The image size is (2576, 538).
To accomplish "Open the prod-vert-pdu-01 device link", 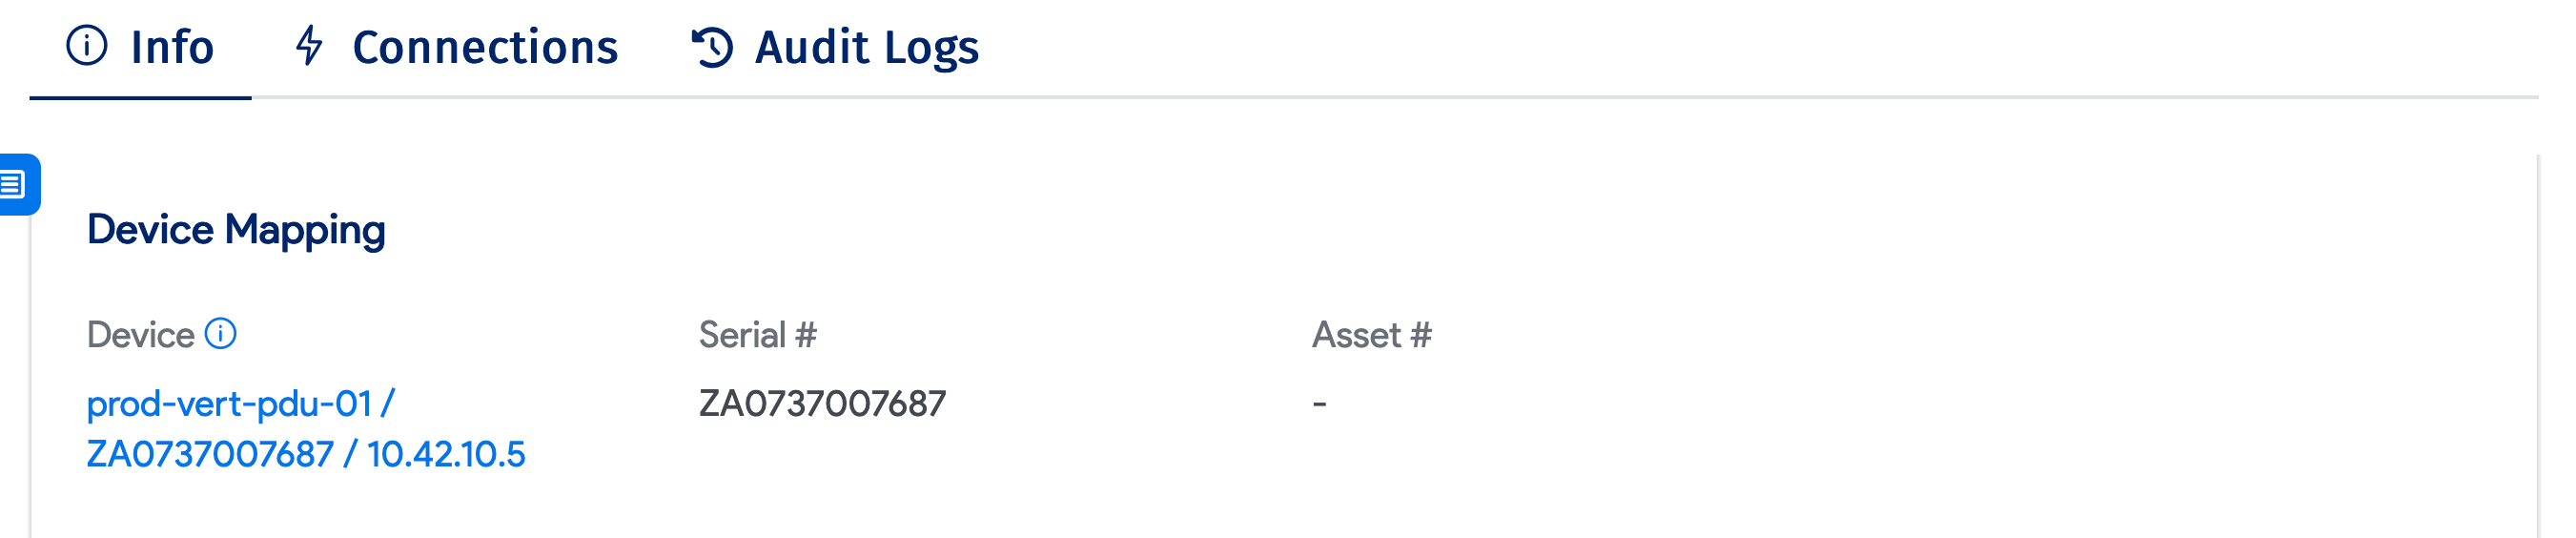I will (x=229, y=404).
